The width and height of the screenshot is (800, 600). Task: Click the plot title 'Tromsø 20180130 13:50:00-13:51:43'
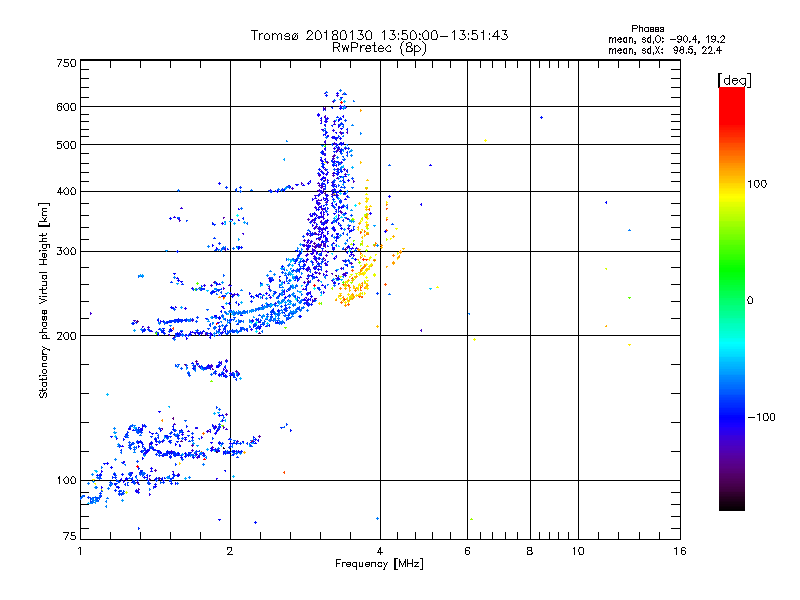click(x=379, y=35)
